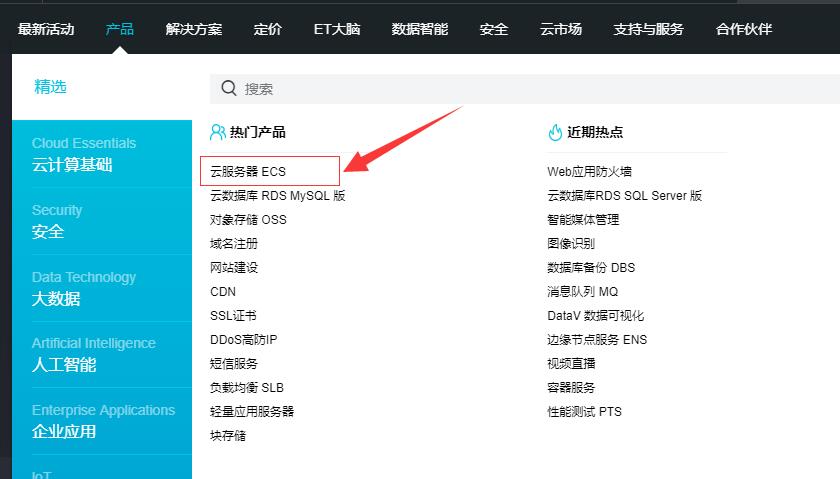Open the 产品 menu tab

click(119, 29)
